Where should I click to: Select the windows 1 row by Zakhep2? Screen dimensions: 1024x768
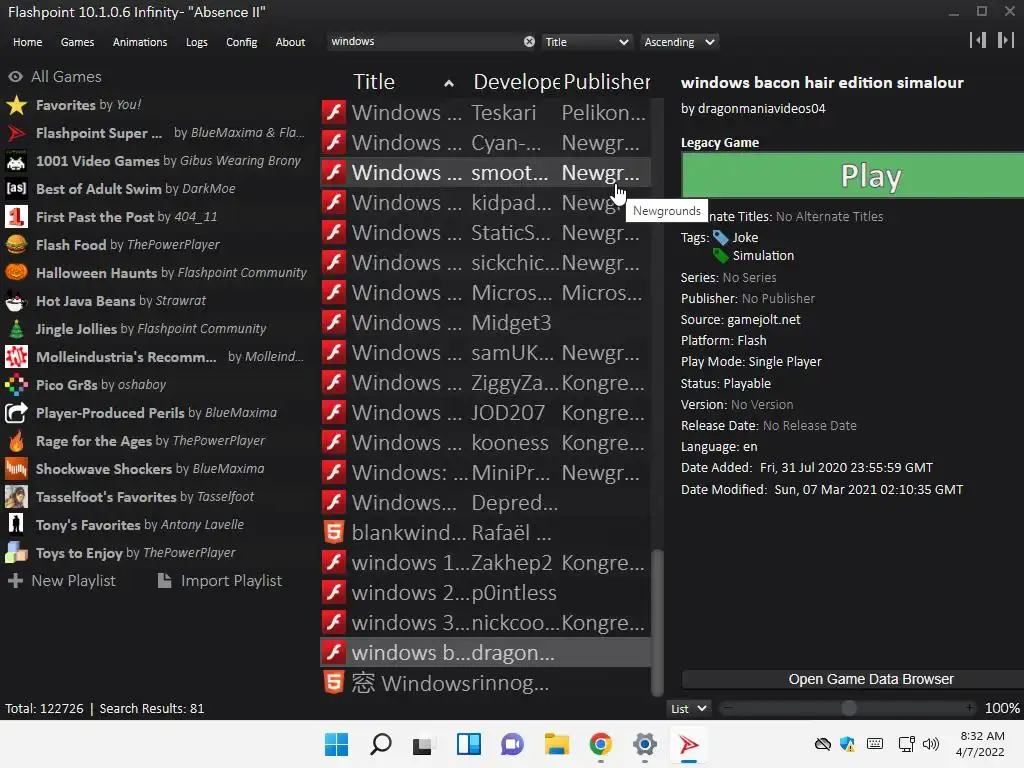click(485, 563)
